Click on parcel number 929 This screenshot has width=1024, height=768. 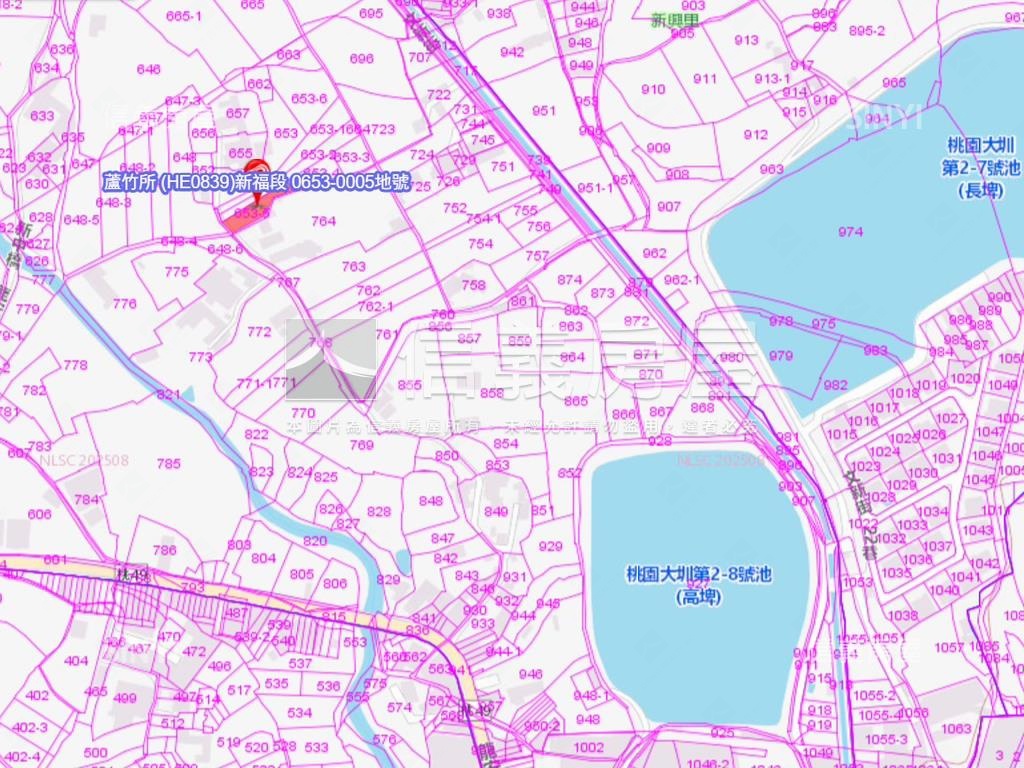click(550, 546)
